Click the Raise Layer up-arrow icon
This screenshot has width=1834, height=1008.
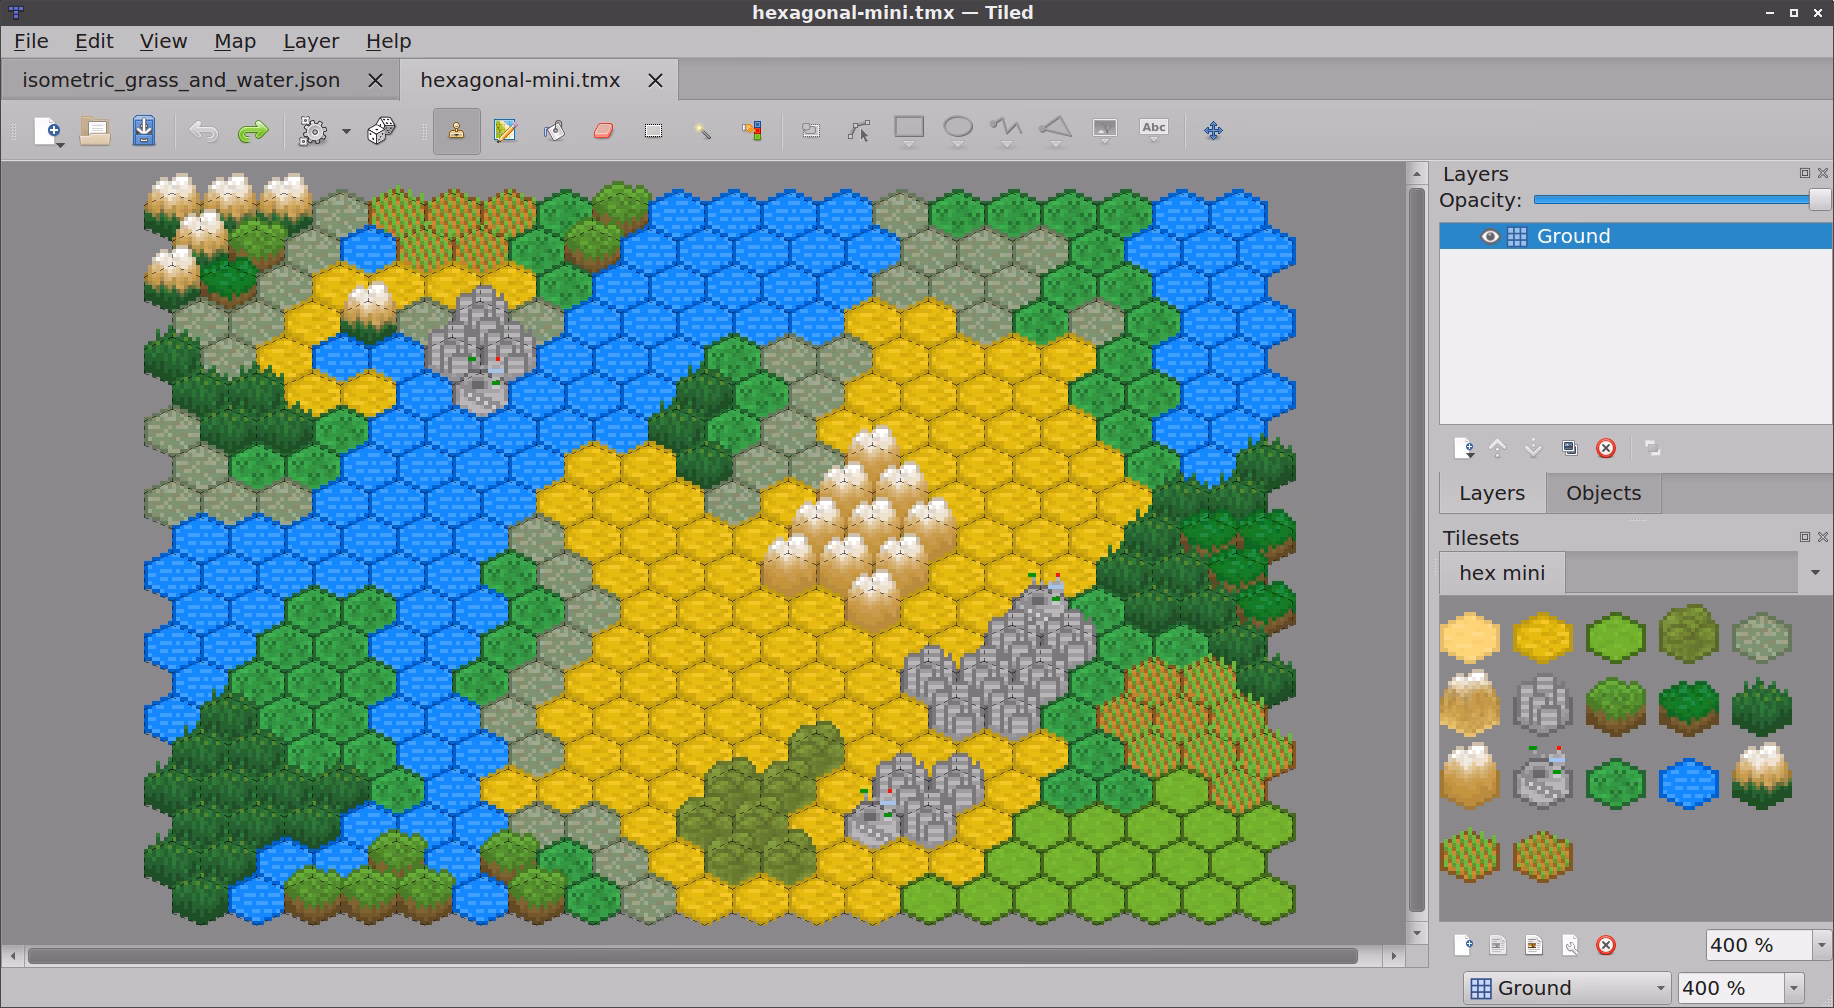tap(1497, 448)
